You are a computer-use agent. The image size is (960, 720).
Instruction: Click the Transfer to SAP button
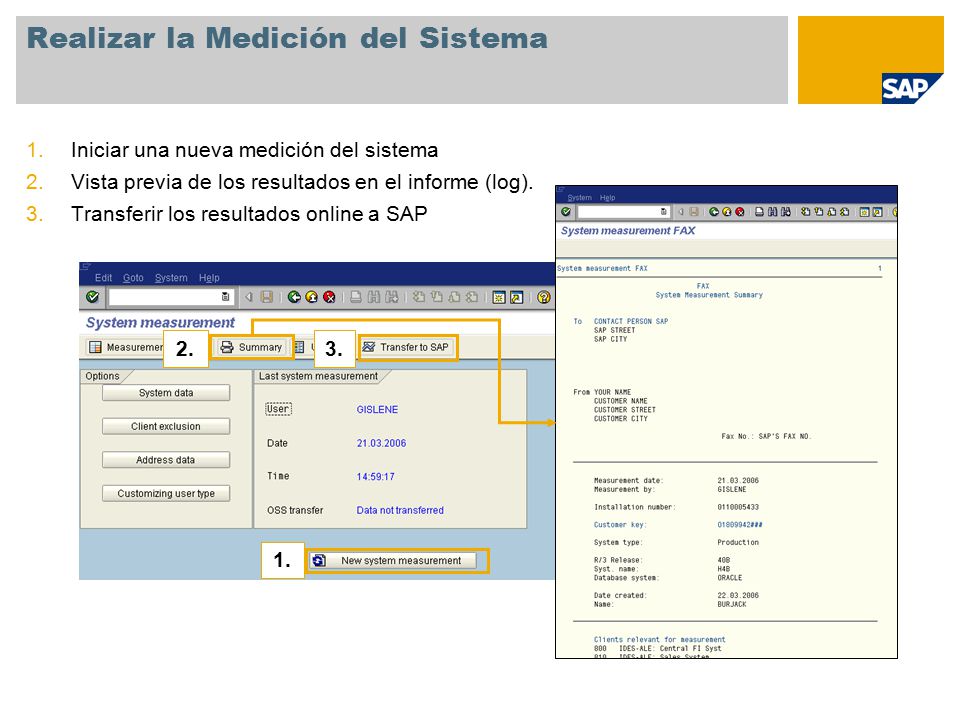[407, 347]
